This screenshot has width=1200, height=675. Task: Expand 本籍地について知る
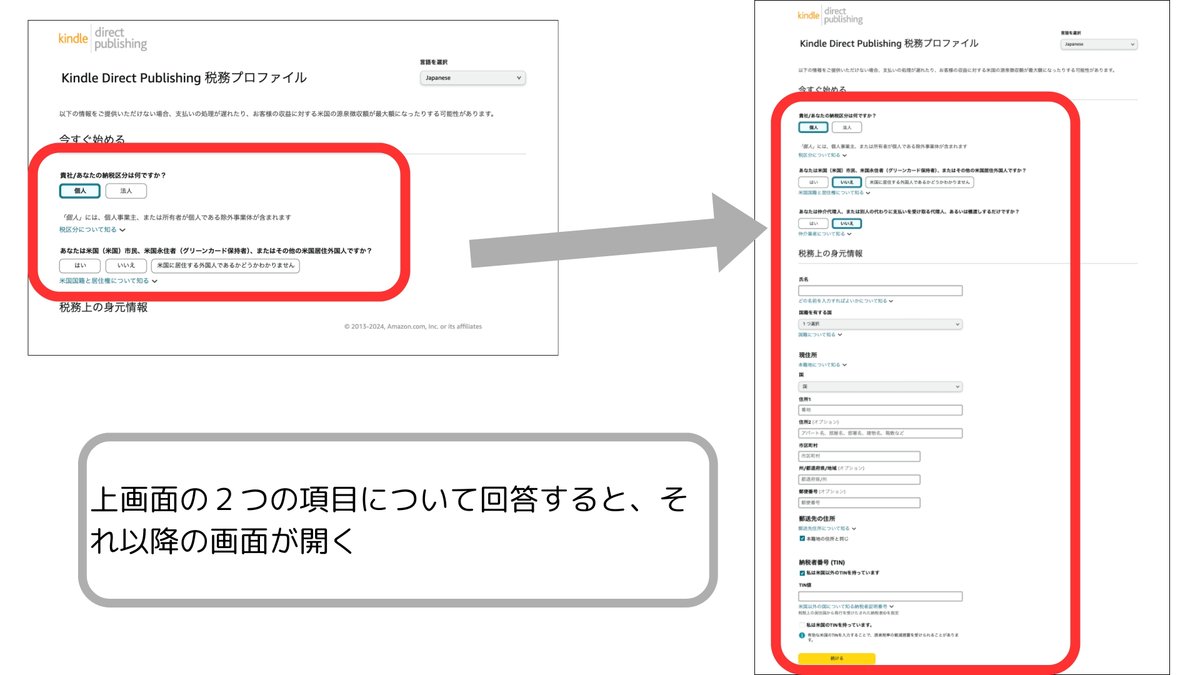(x=824, y=366)
